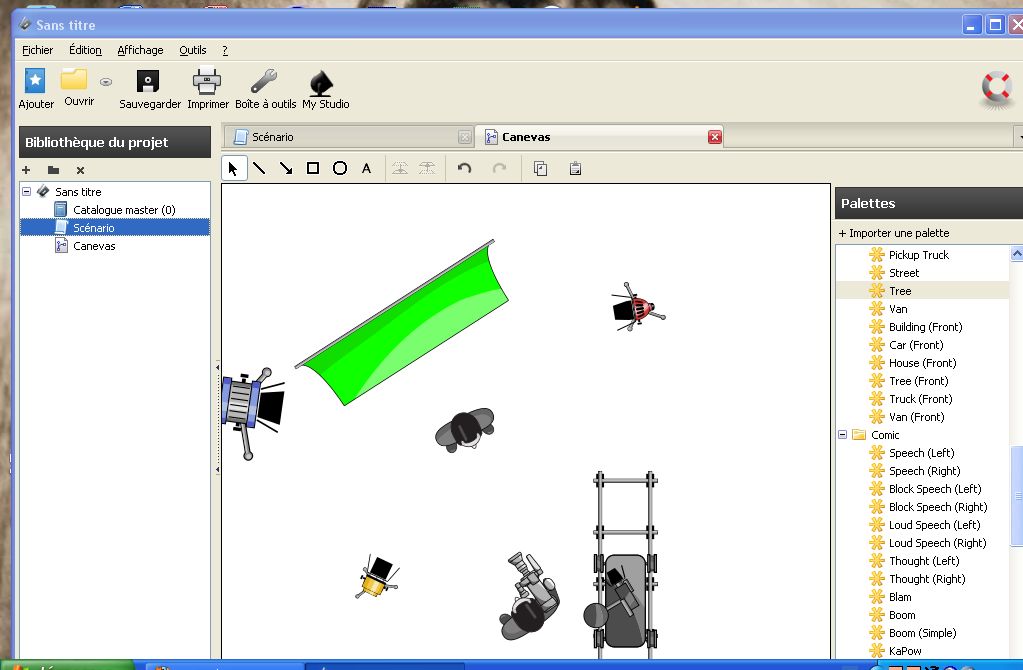Choose Building (Front) from the palette
This screenshot has height=670, width=1023.
925,327
